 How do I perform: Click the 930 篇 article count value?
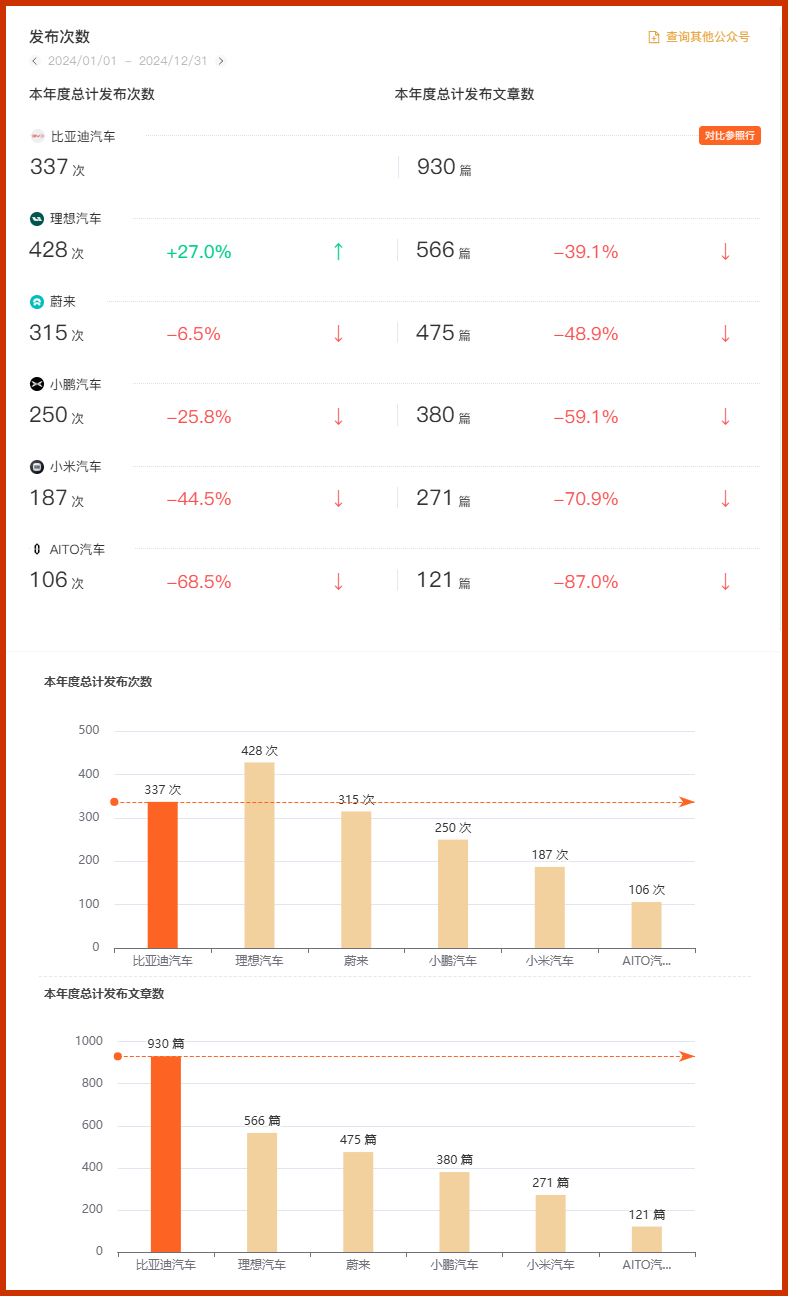(x=444, y=167)
